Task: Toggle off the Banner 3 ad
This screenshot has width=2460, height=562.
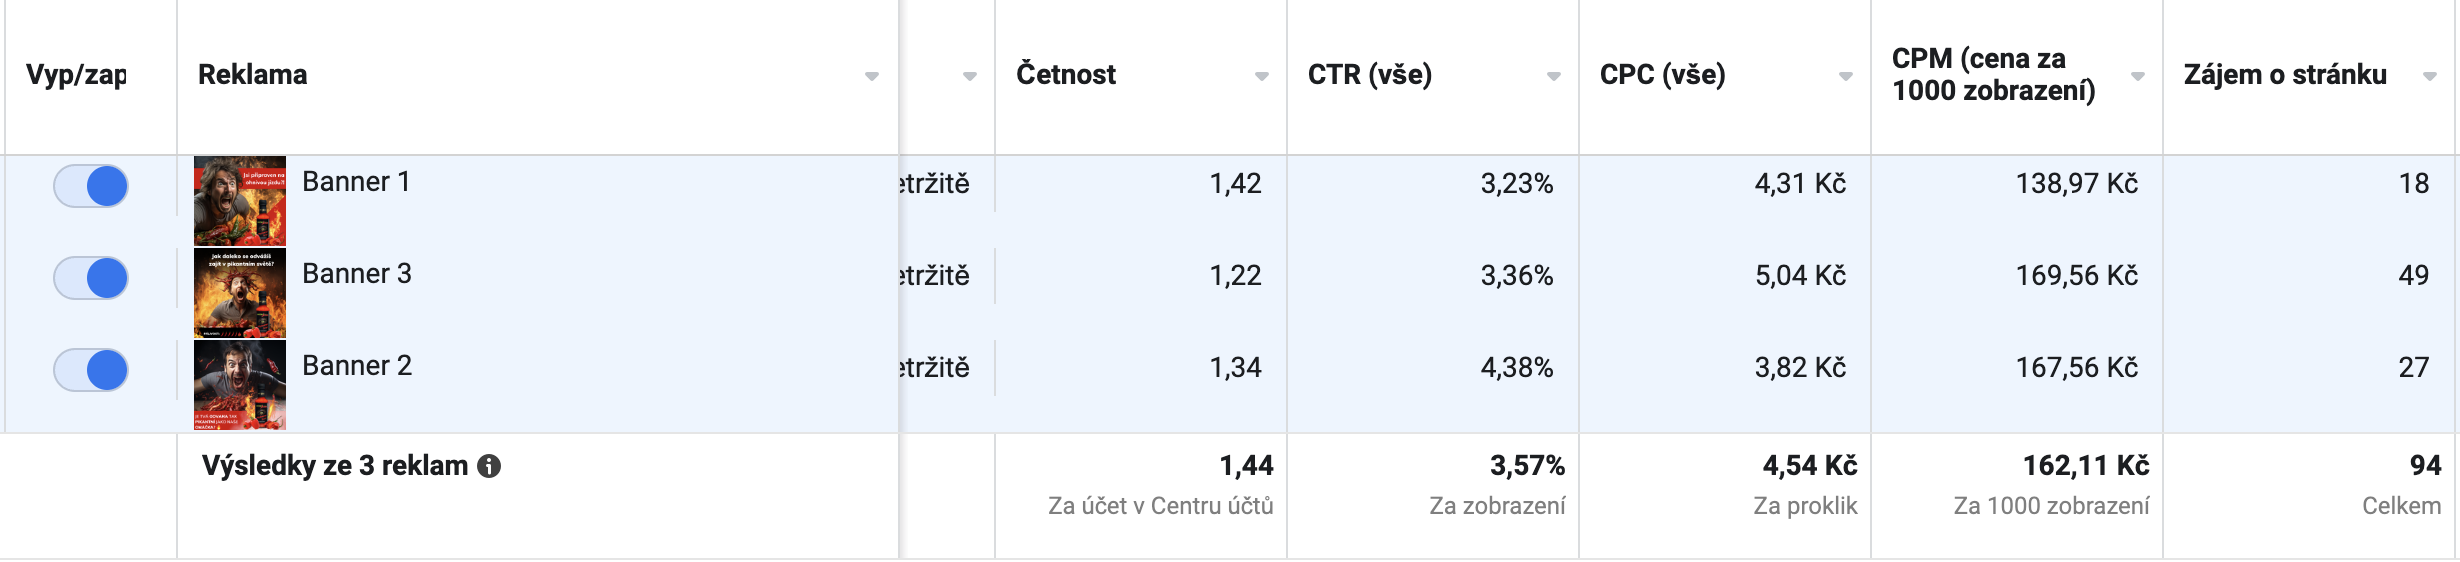Action: point(91,278)
